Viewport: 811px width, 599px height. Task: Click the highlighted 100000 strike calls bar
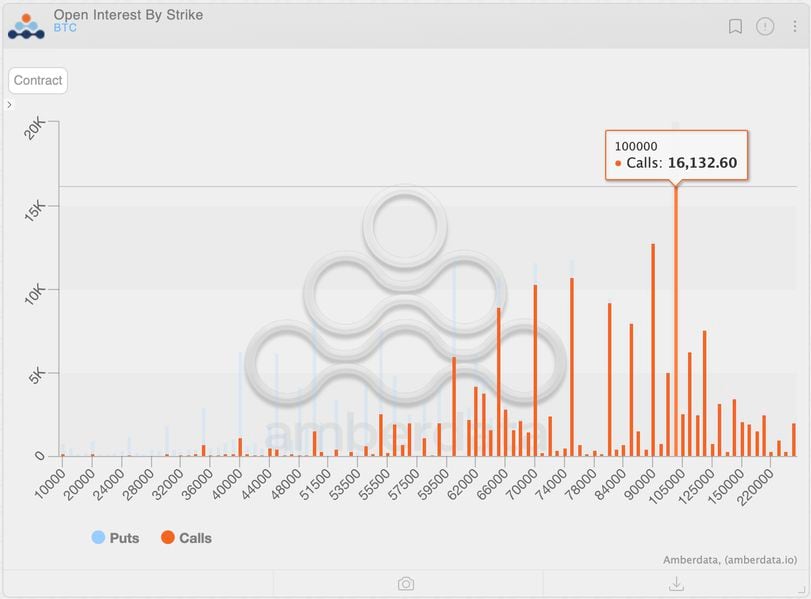click(675, 321)
